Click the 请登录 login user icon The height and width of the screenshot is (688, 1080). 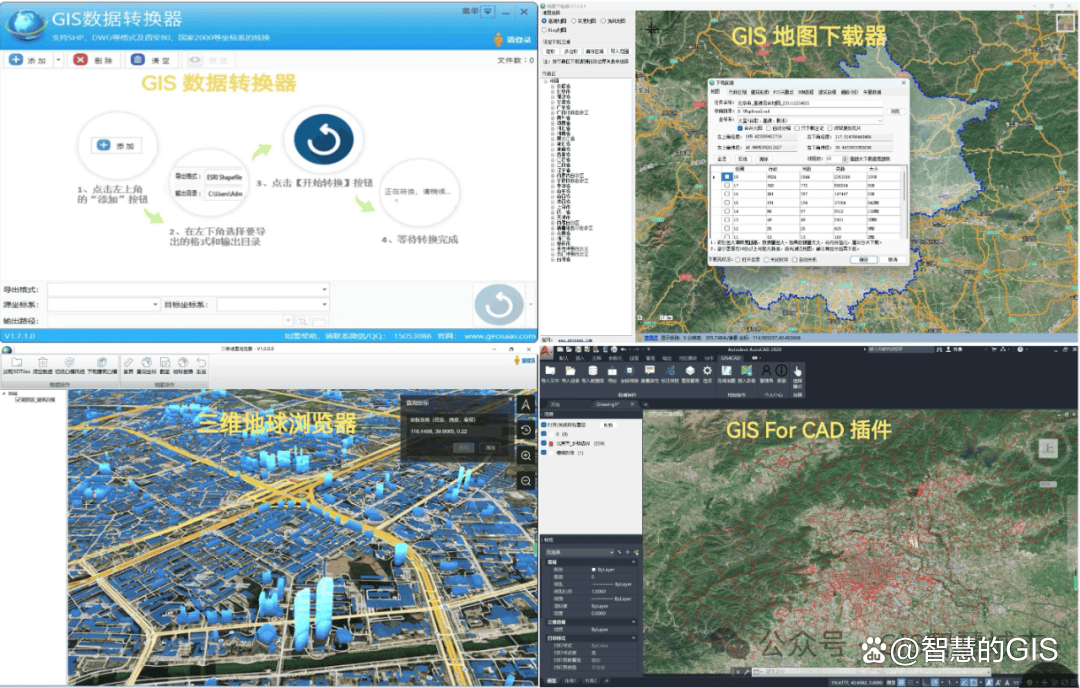point(498,40)
